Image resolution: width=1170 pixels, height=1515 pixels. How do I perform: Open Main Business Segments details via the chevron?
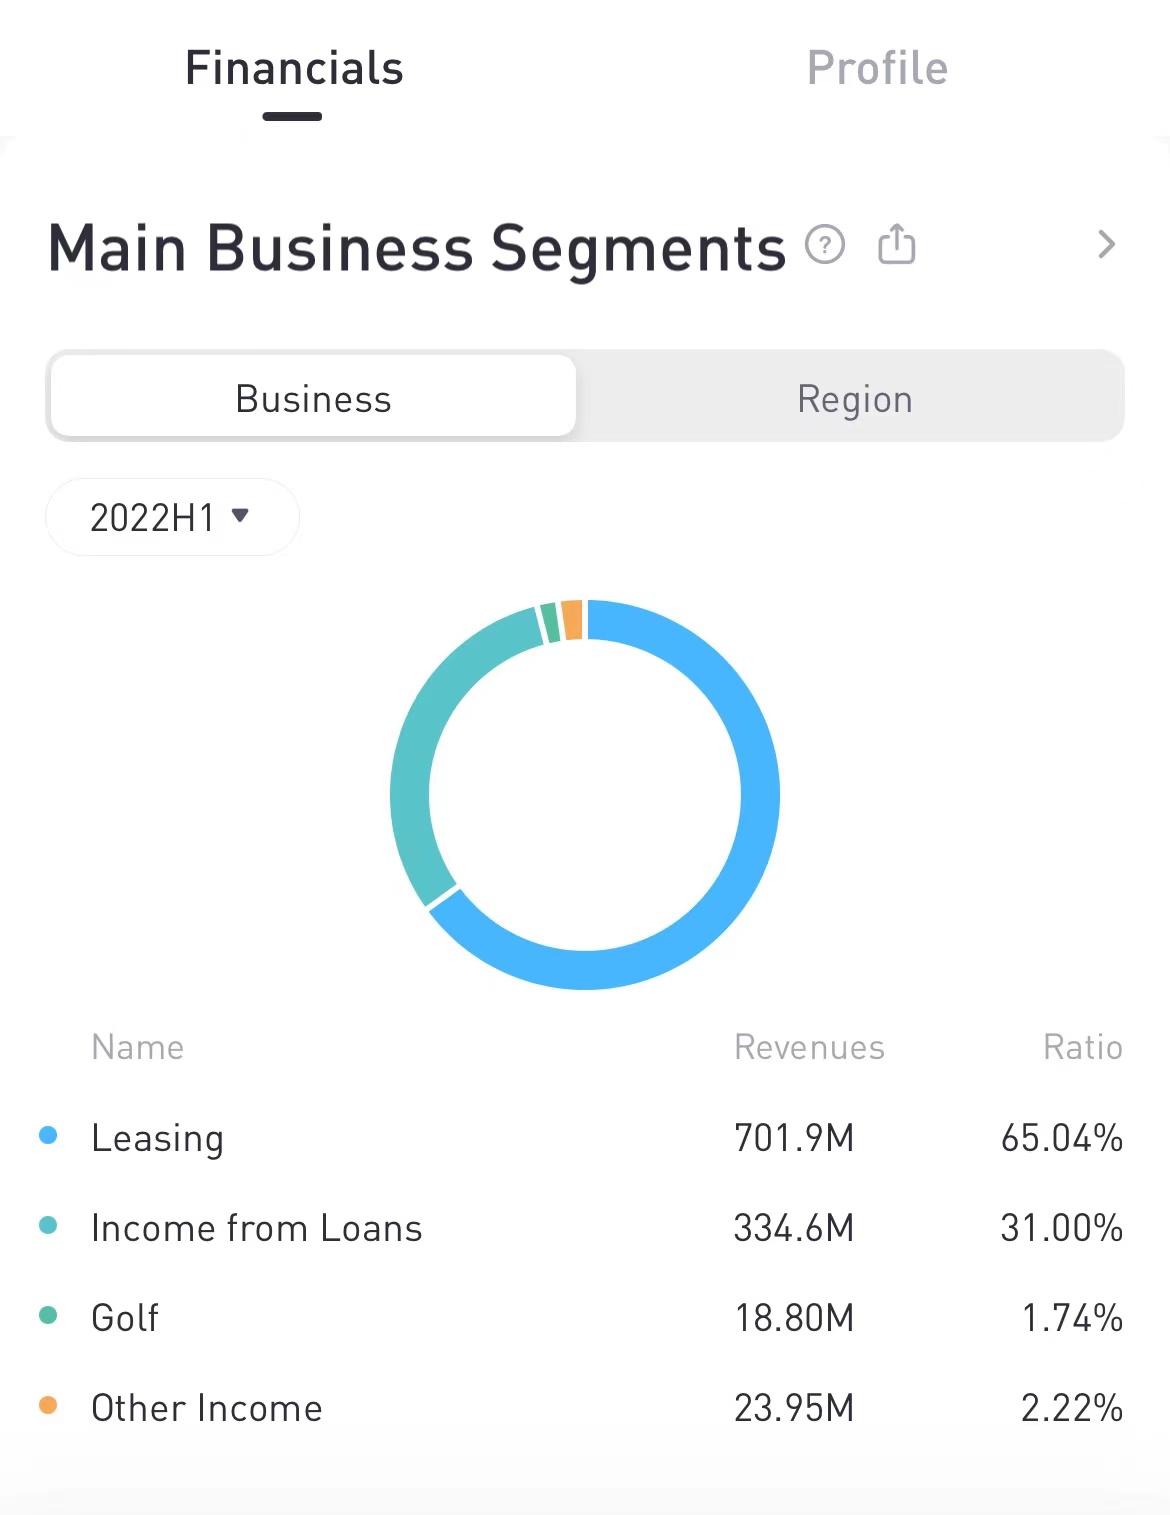point(1106,245)
